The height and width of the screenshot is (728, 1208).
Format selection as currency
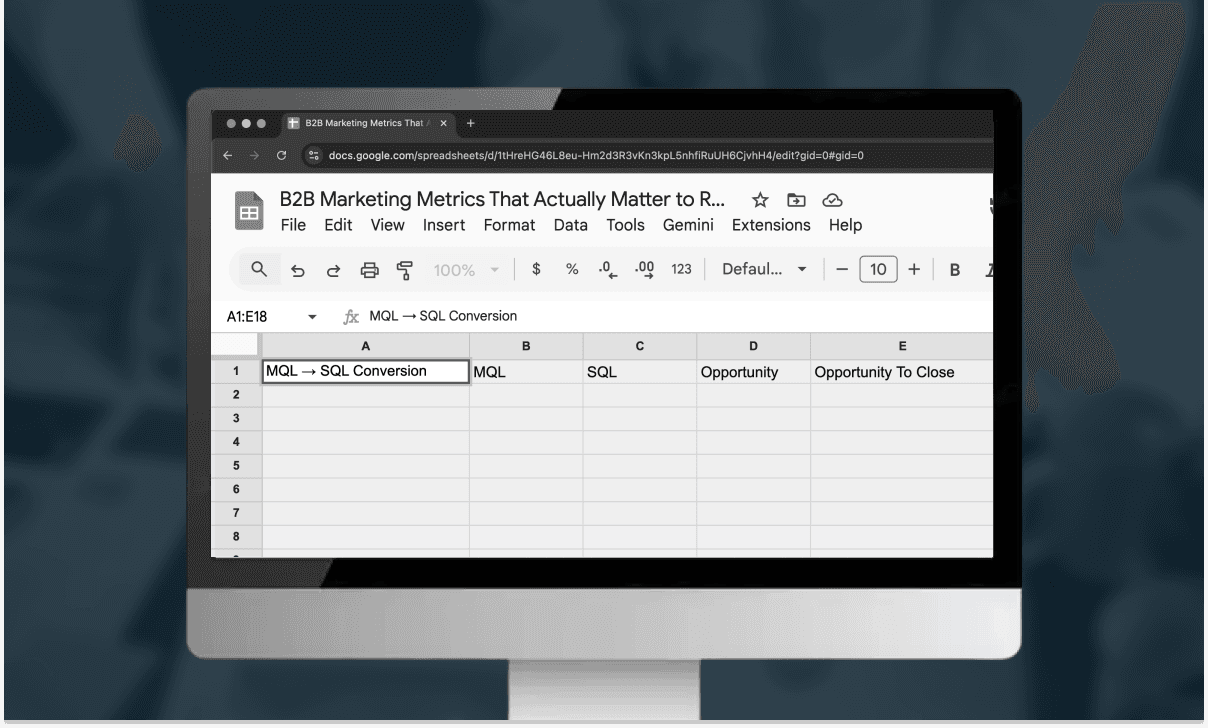click(x=535, y=269)
